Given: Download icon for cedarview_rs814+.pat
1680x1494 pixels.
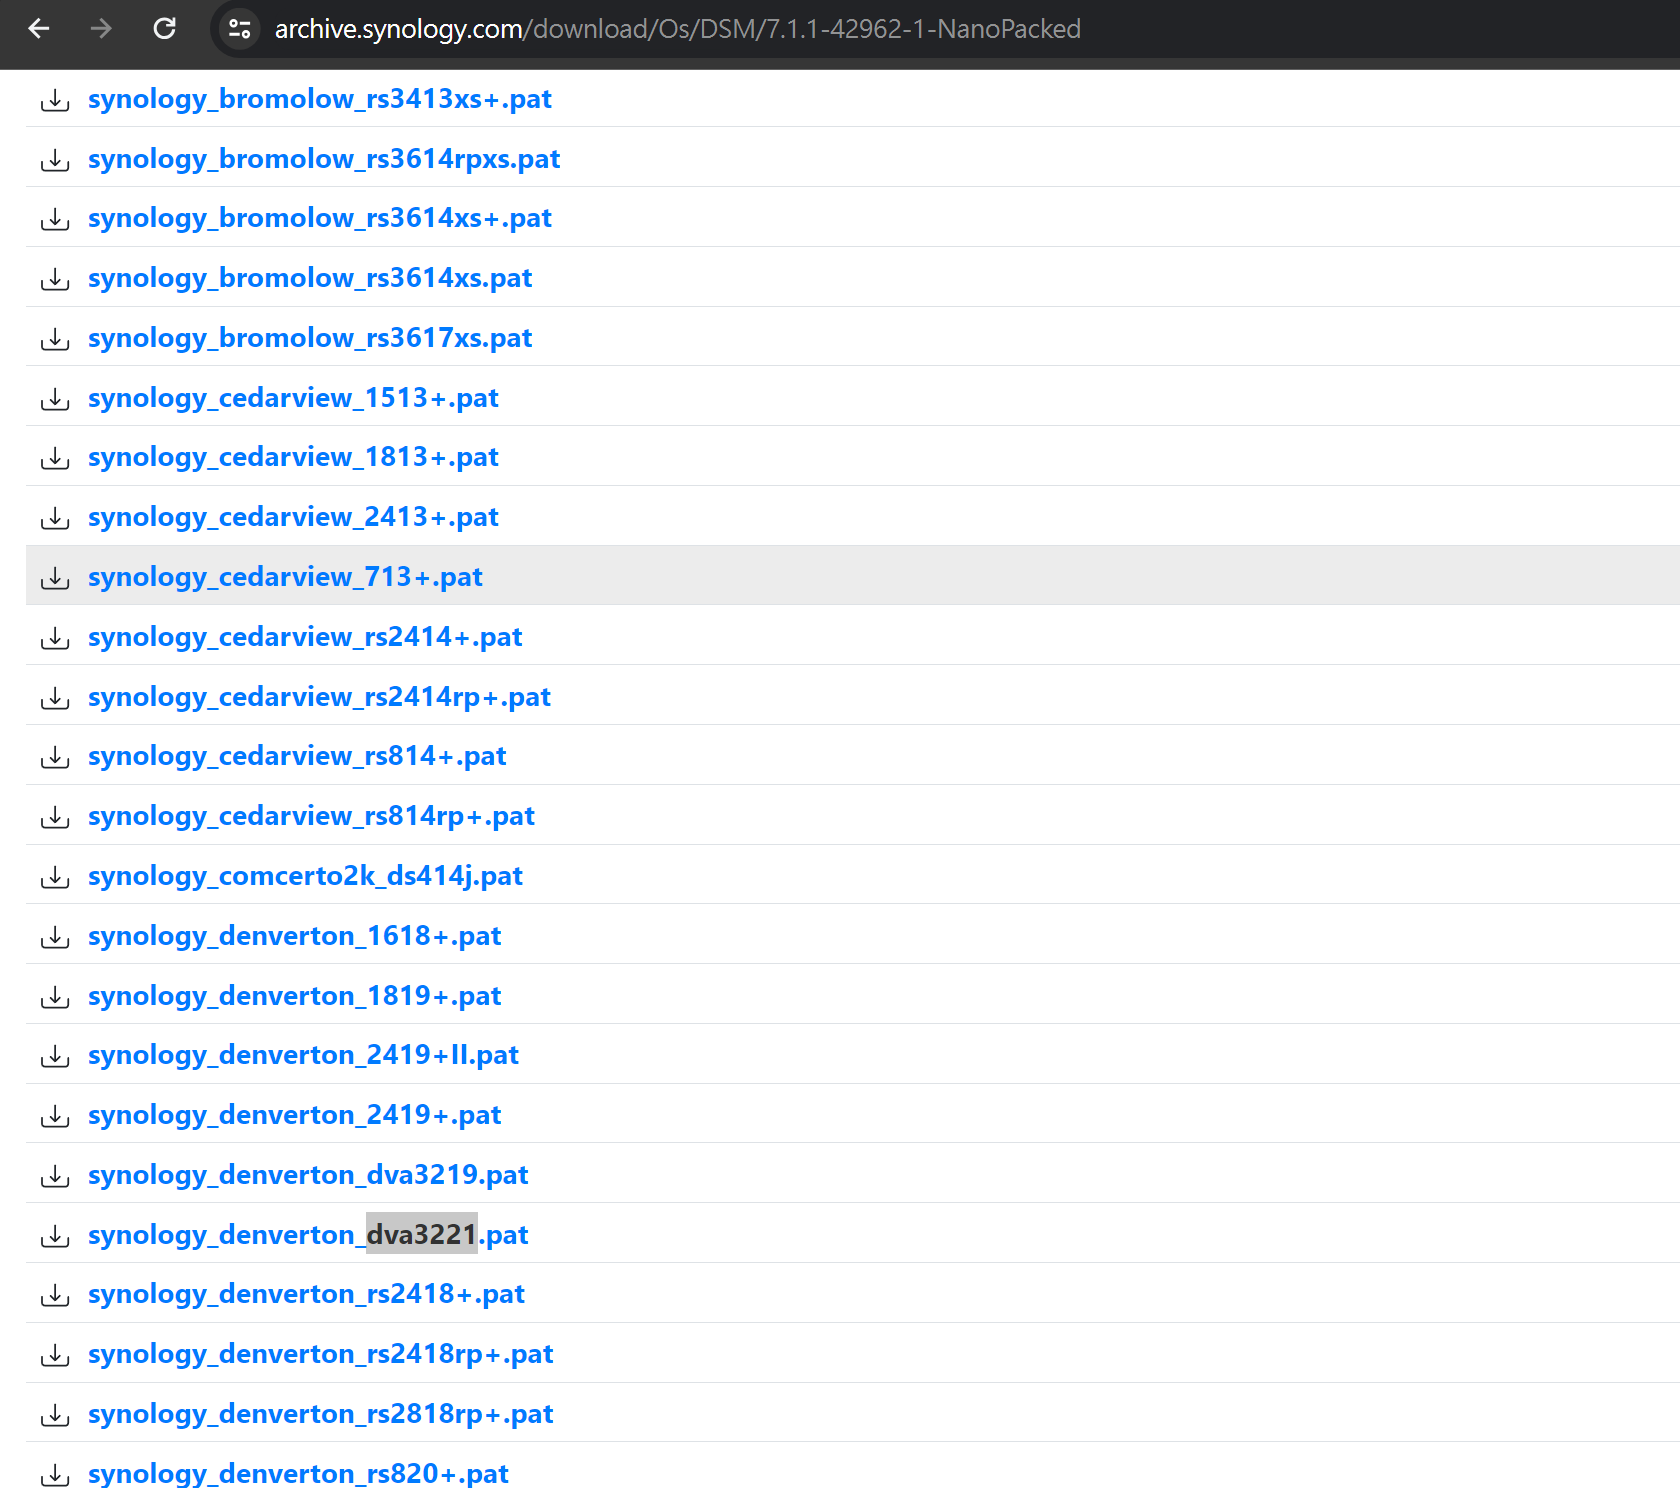Looking at the screenshot, I should pos(55,757).
